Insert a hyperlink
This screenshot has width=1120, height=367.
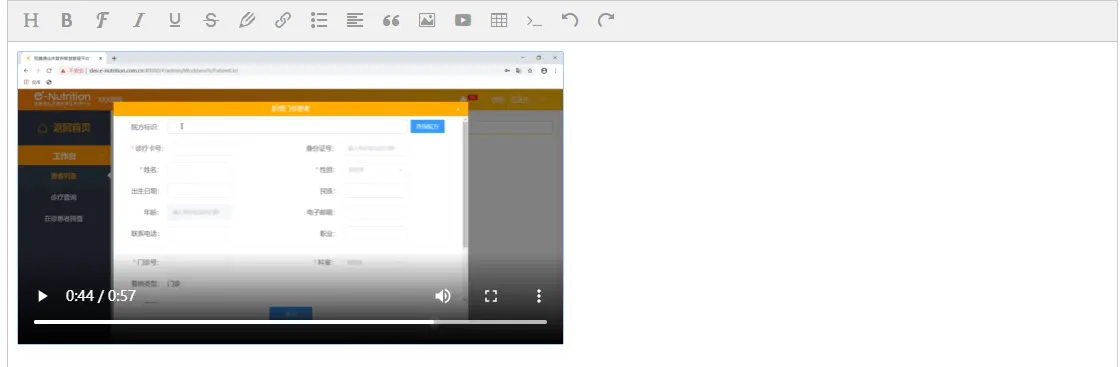[283, 20]
